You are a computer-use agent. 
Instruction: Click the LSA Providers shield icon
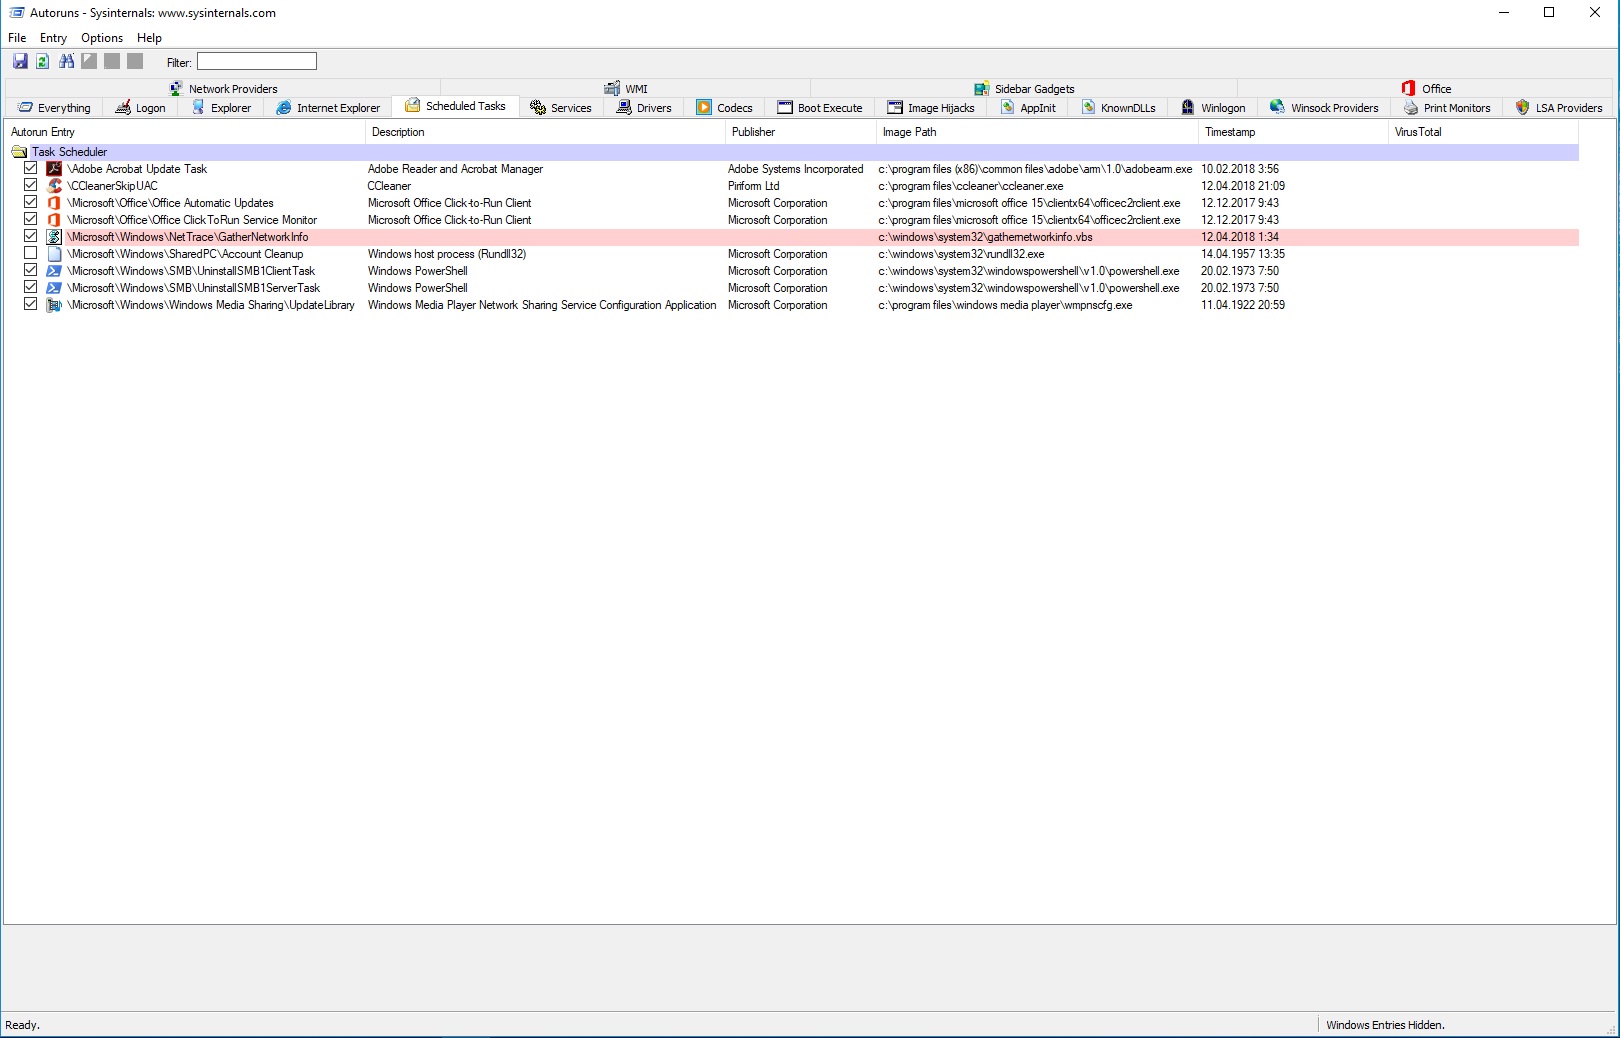(1522, 107)
